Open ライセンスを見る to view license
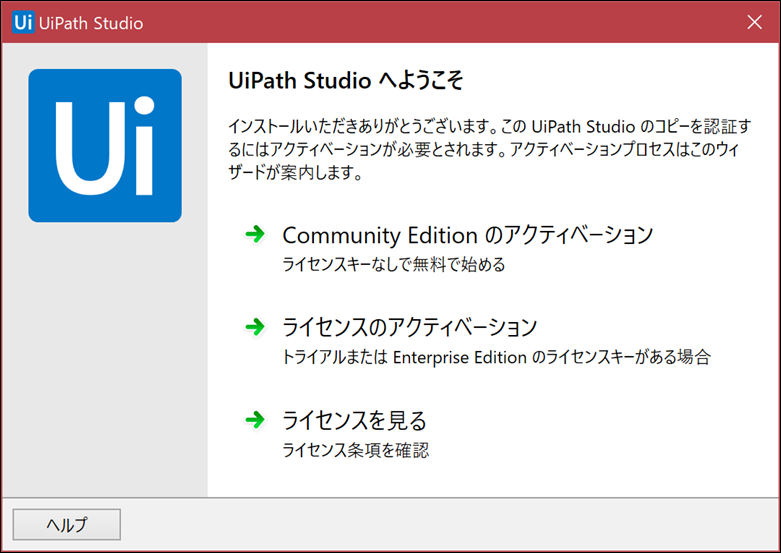This screenshot has height=553, width=781. click(x=354, y=420)
